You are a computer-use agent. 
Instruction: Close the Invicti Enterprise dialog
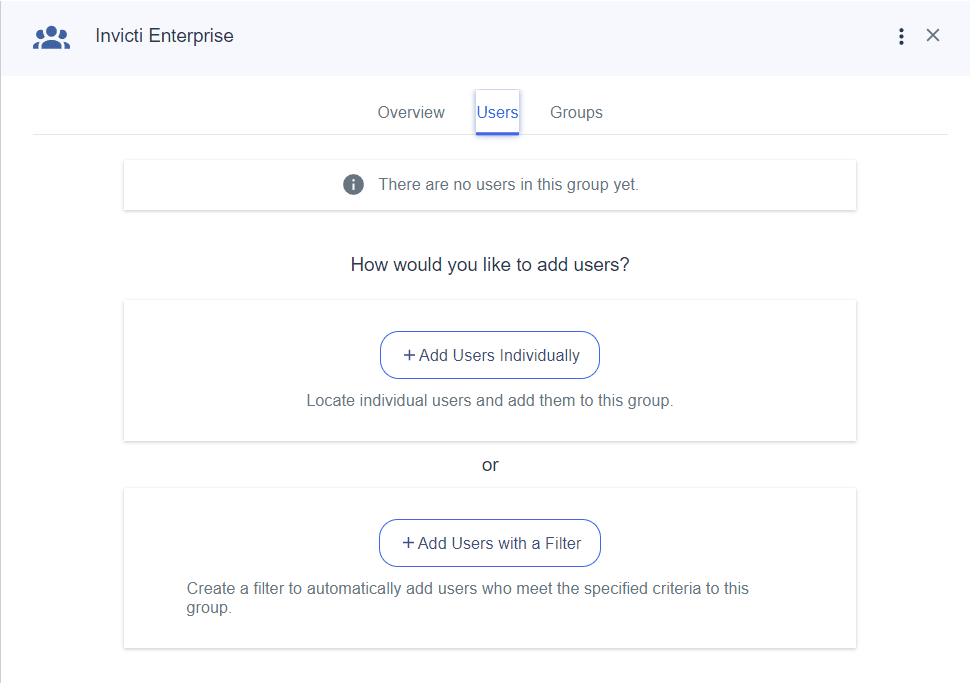click(933, 35)
